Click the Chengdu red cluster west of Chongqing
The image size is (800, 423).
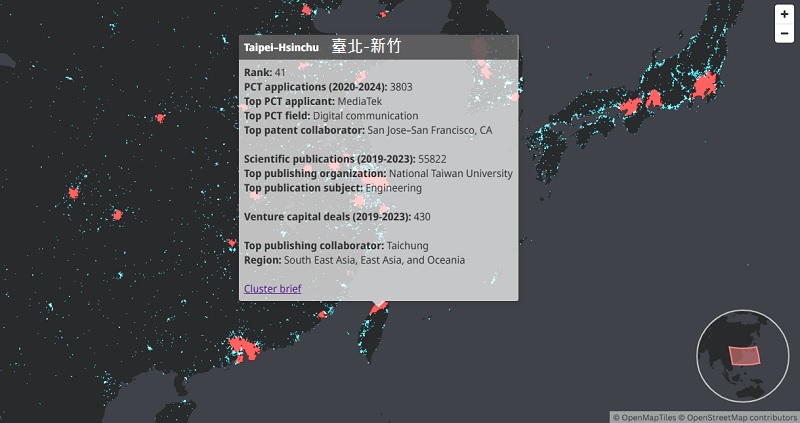pos(73,193)
